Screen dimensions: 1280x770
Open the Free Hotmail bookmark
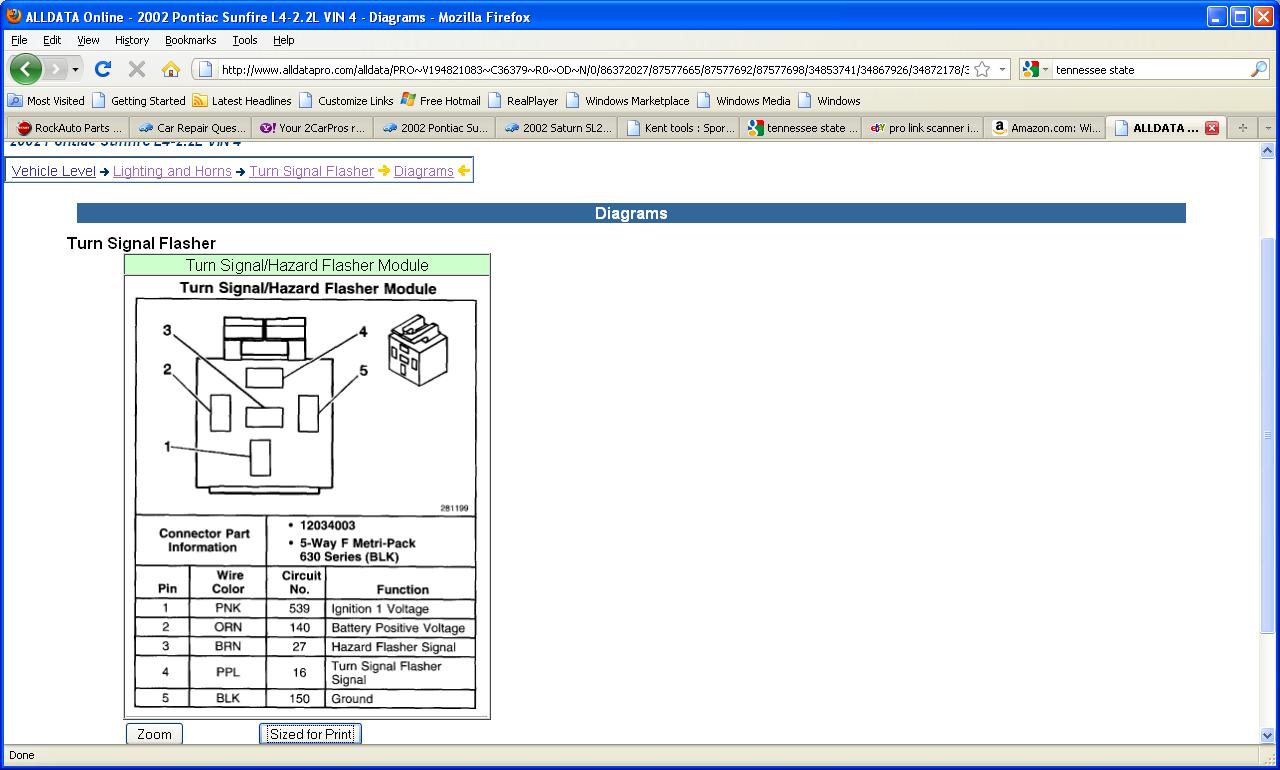coord(441,100)
